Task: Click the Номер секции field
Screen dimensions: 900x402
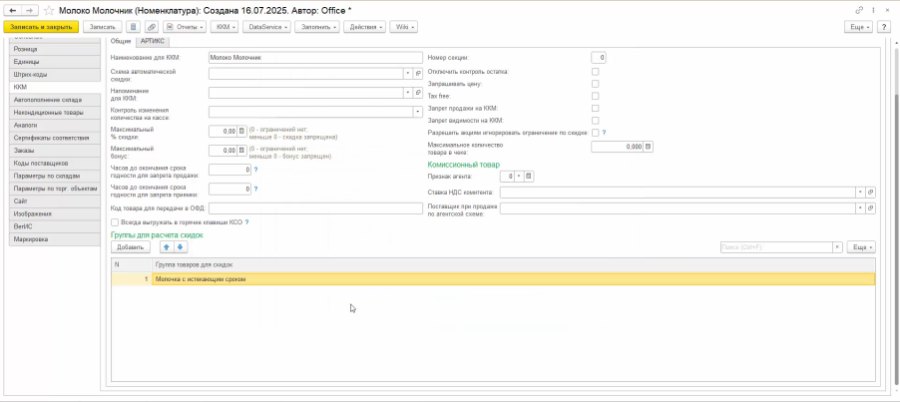Action: coord(599,57)
